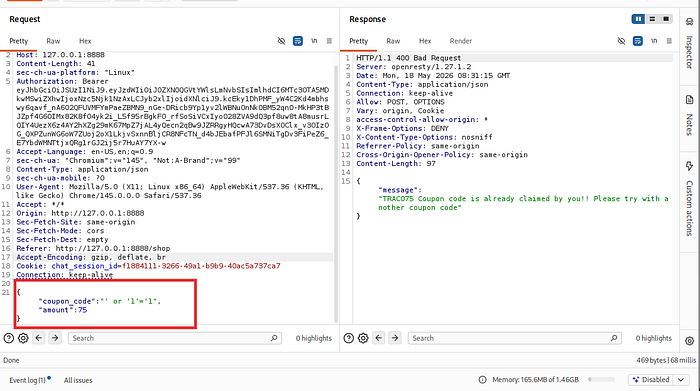The height and width of the screenshot is (391, 700).
Task: Select the Request Pretty tab
Action: pos(19,41)
